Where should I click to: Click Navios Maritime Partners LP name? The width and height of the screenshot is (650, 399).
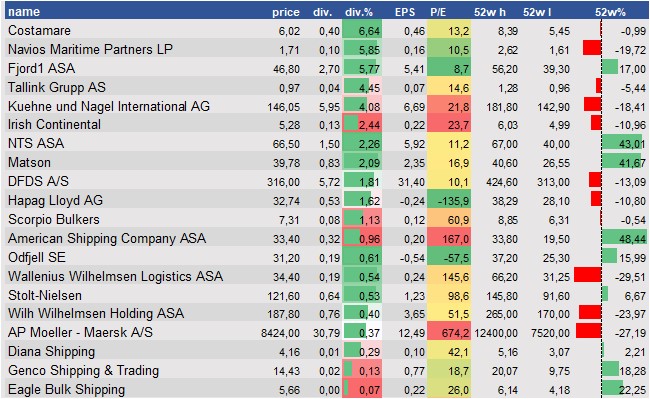point(90,49)
